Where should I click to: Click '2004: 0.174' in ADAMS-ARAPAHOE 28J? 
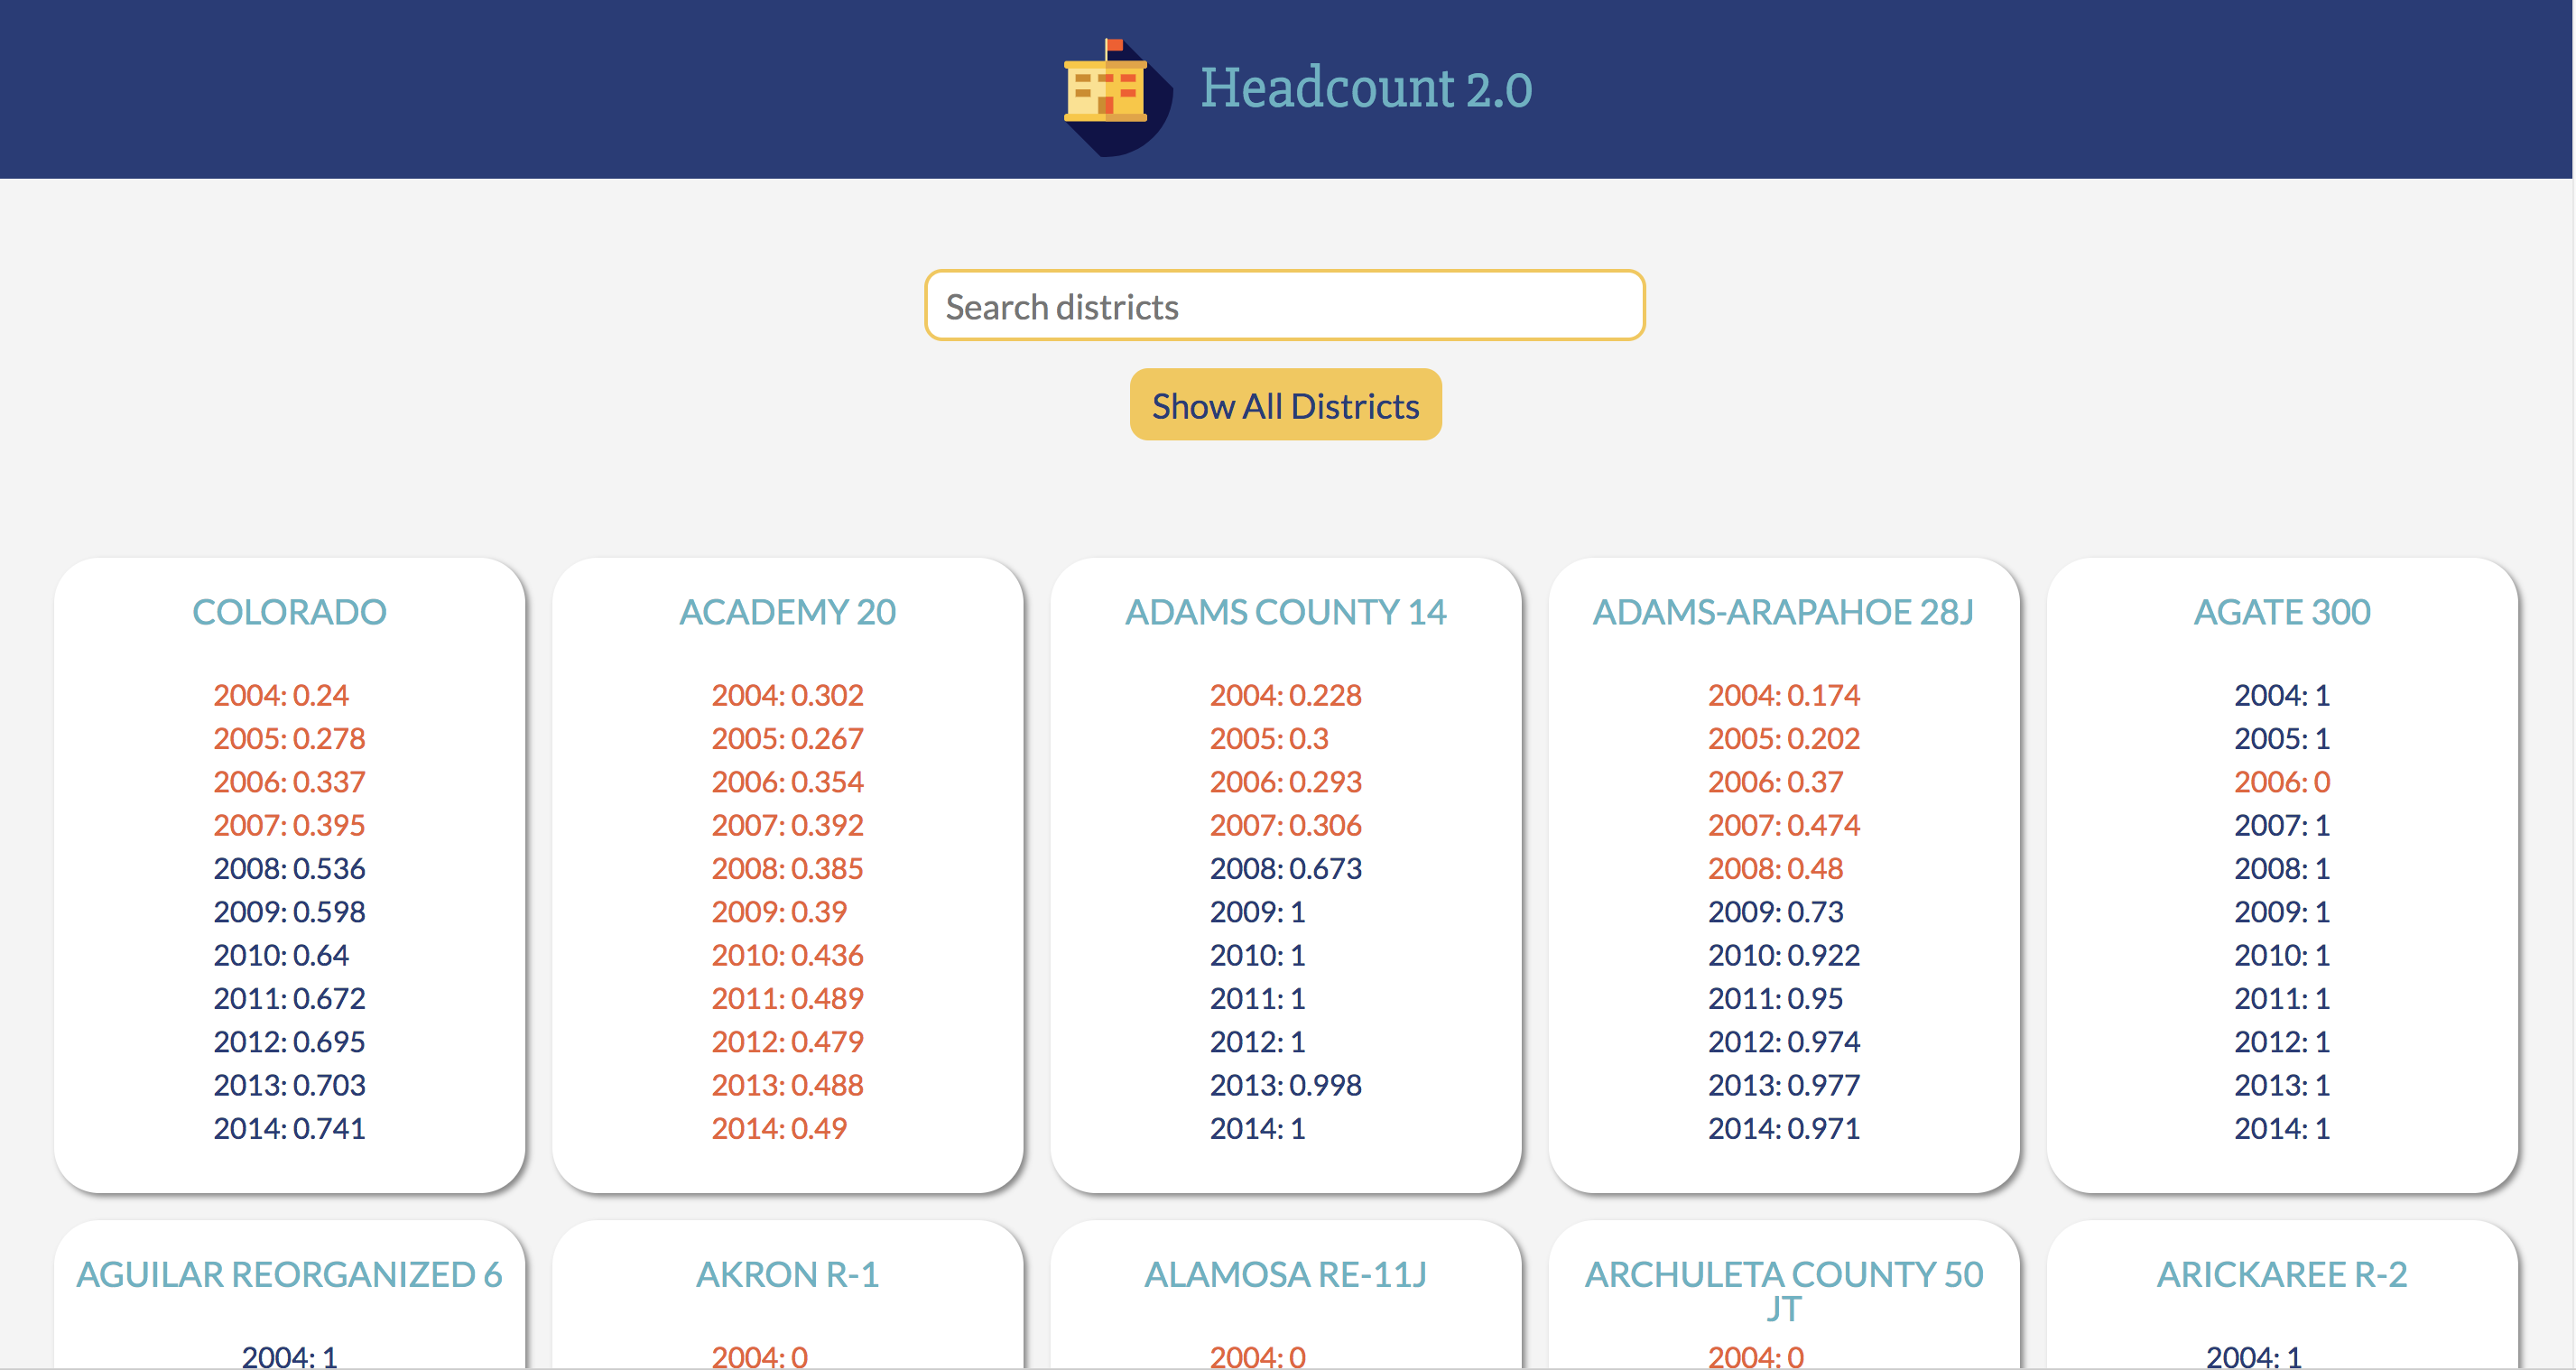point(1784,695)
